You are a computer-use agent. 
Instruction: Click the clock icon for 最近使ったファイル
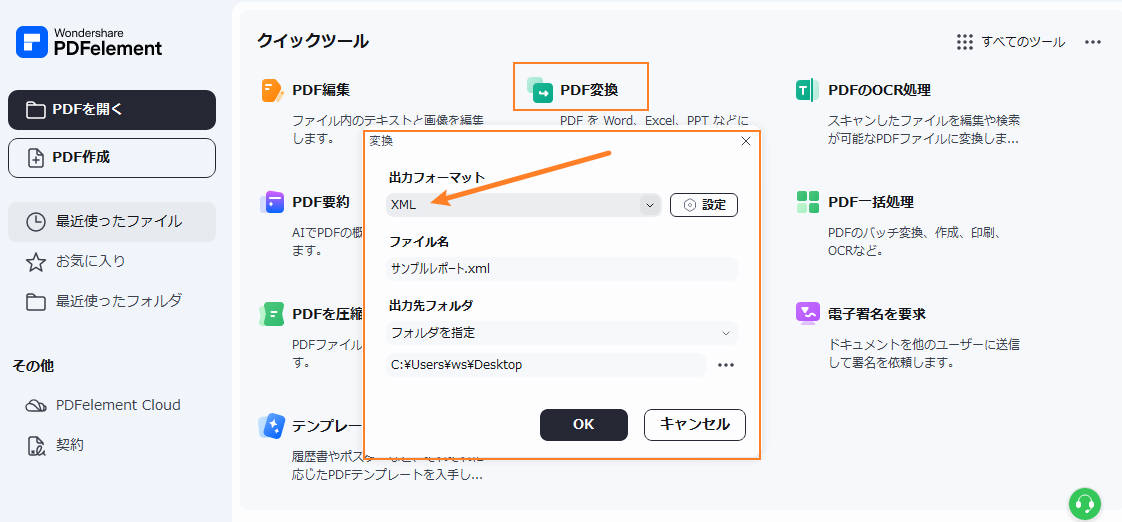coord(35,222)
